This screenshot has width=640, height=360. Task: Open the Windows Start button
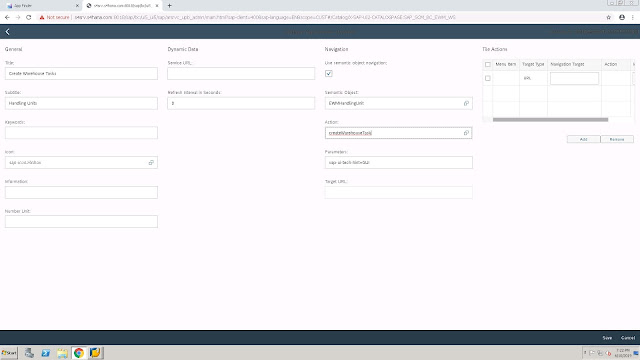tap(9, 353)
